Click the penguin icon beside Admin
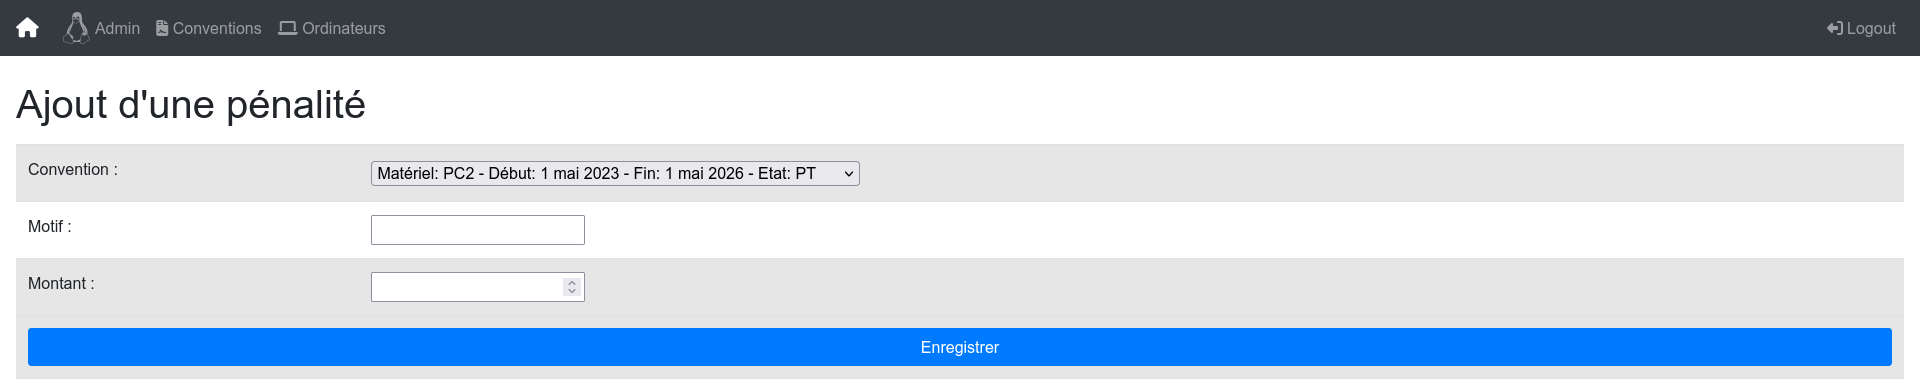Viewport: 1920px width, 388px height. (x=76, y=28)
